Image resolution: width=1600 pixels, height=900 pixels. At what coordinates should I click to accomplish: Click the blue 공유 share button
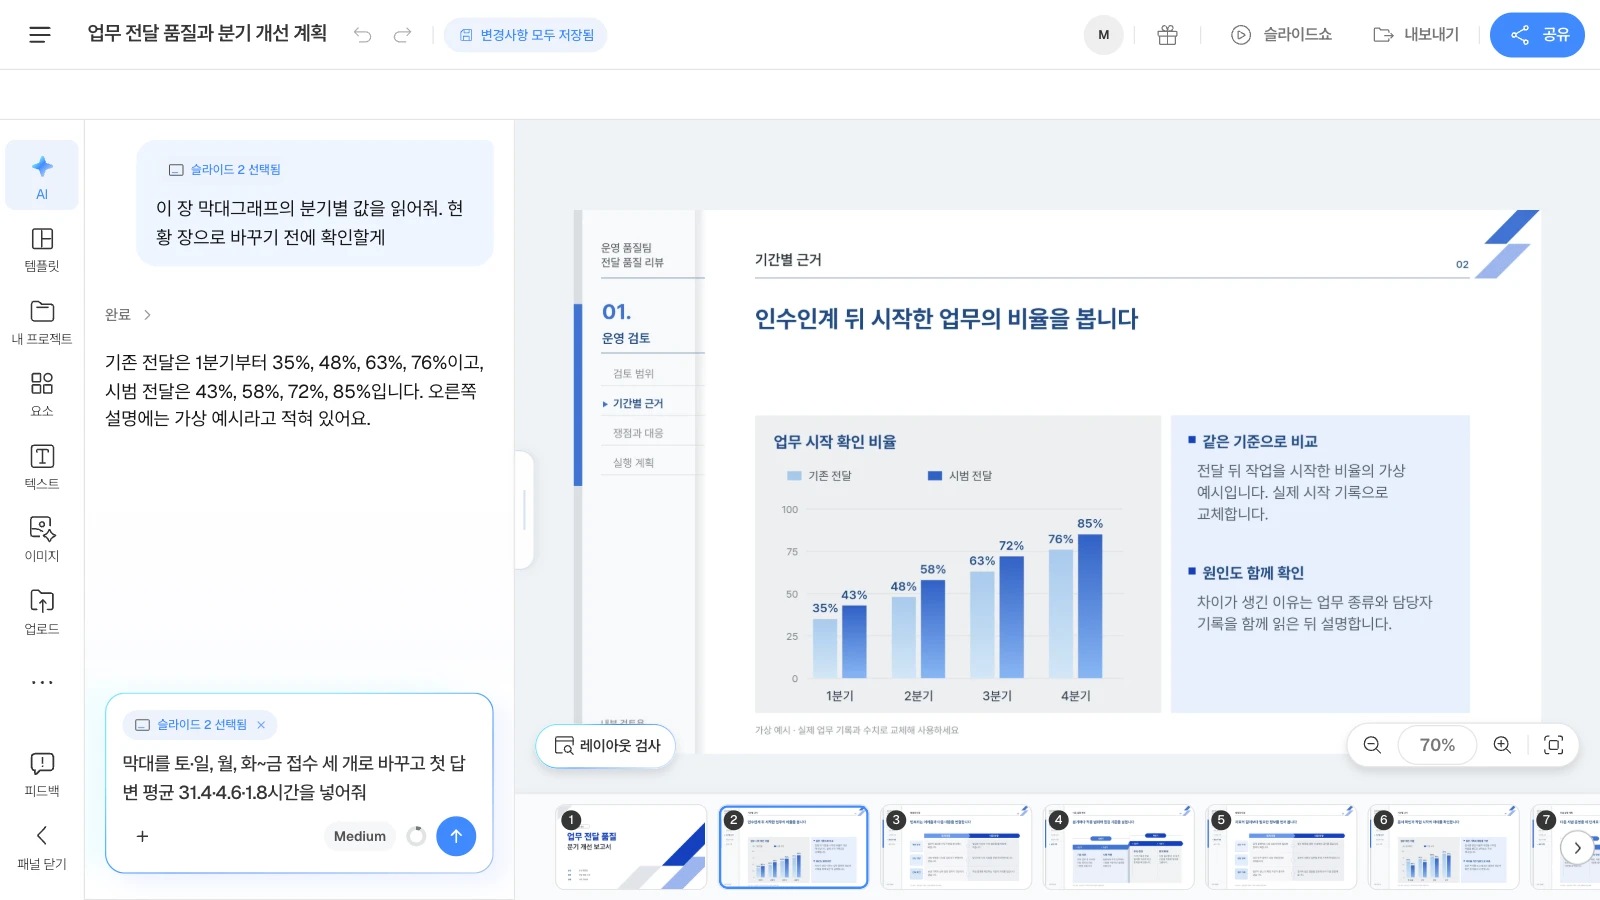pyautogui.click(x=1537, y=35)
